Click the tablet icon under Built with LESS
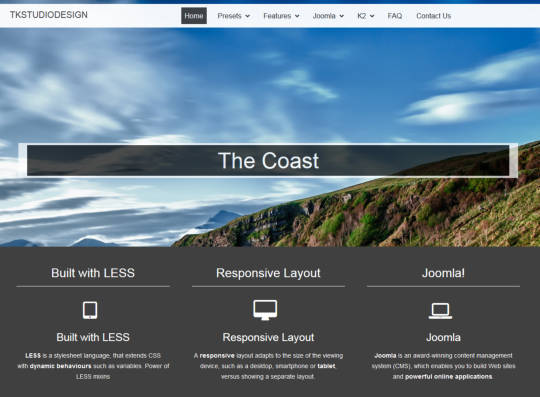Viewport: 540px width, 397px height. (x=90, y=310)
